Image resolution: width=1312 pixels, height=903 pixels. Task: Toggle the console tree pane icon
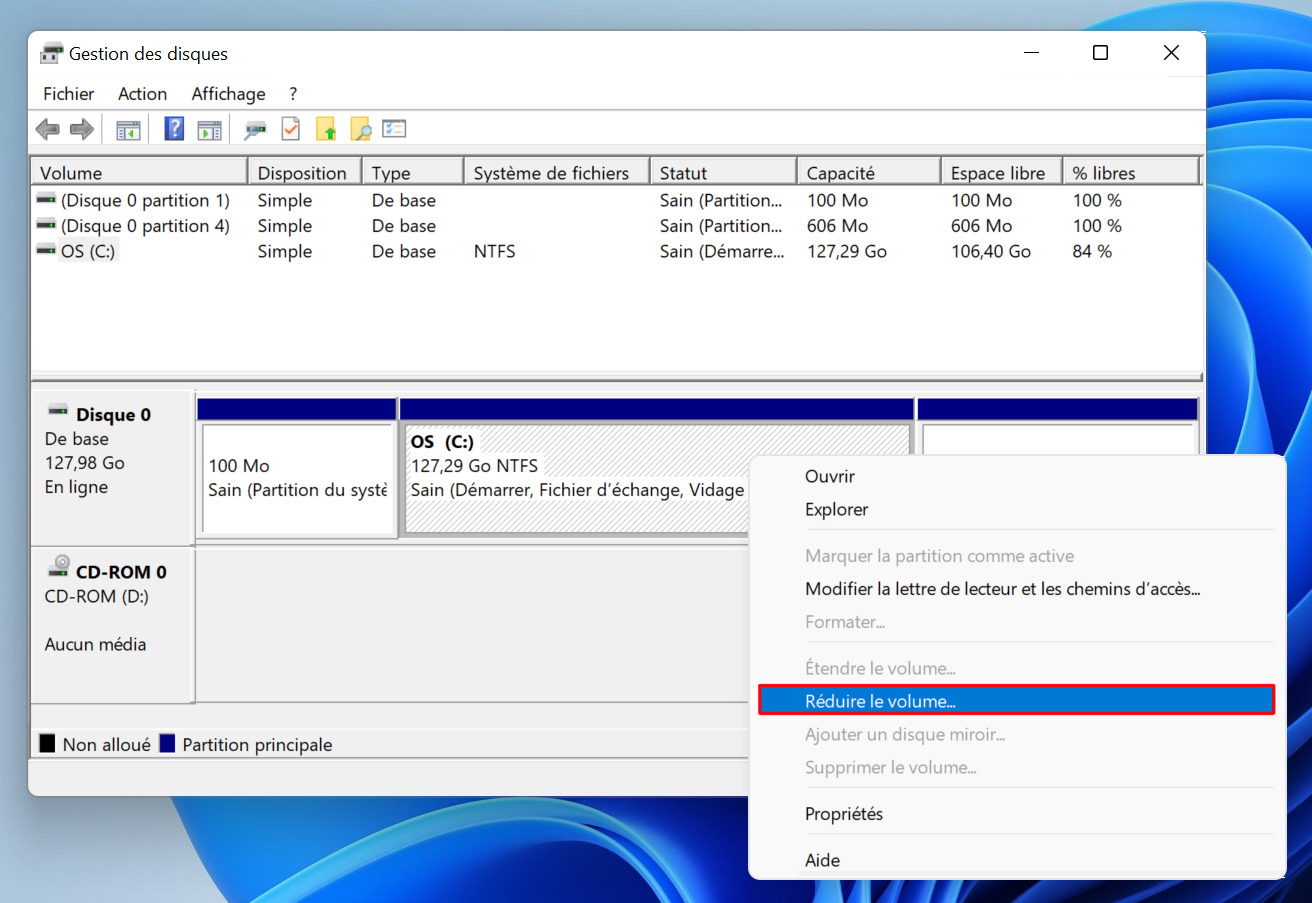click(x=128, y=129)
